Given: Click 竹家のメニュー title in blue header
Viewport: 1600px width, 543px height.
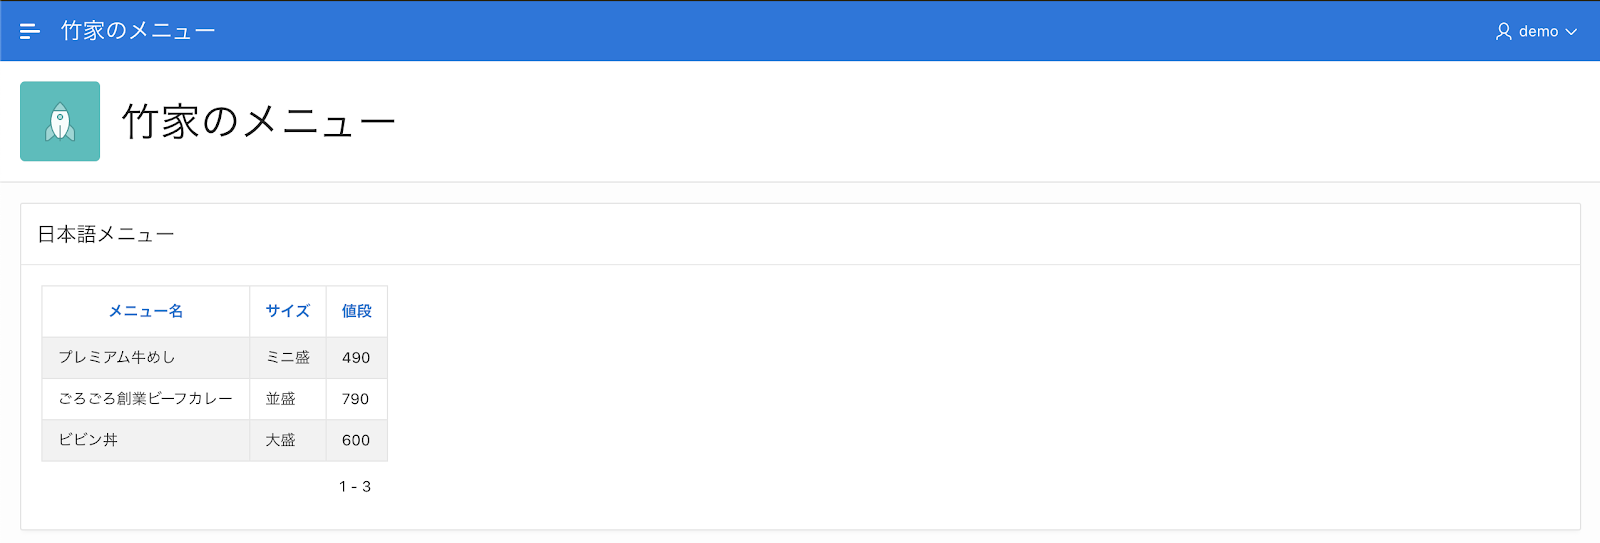Looking at the screenshot, I should click(138, 31).
